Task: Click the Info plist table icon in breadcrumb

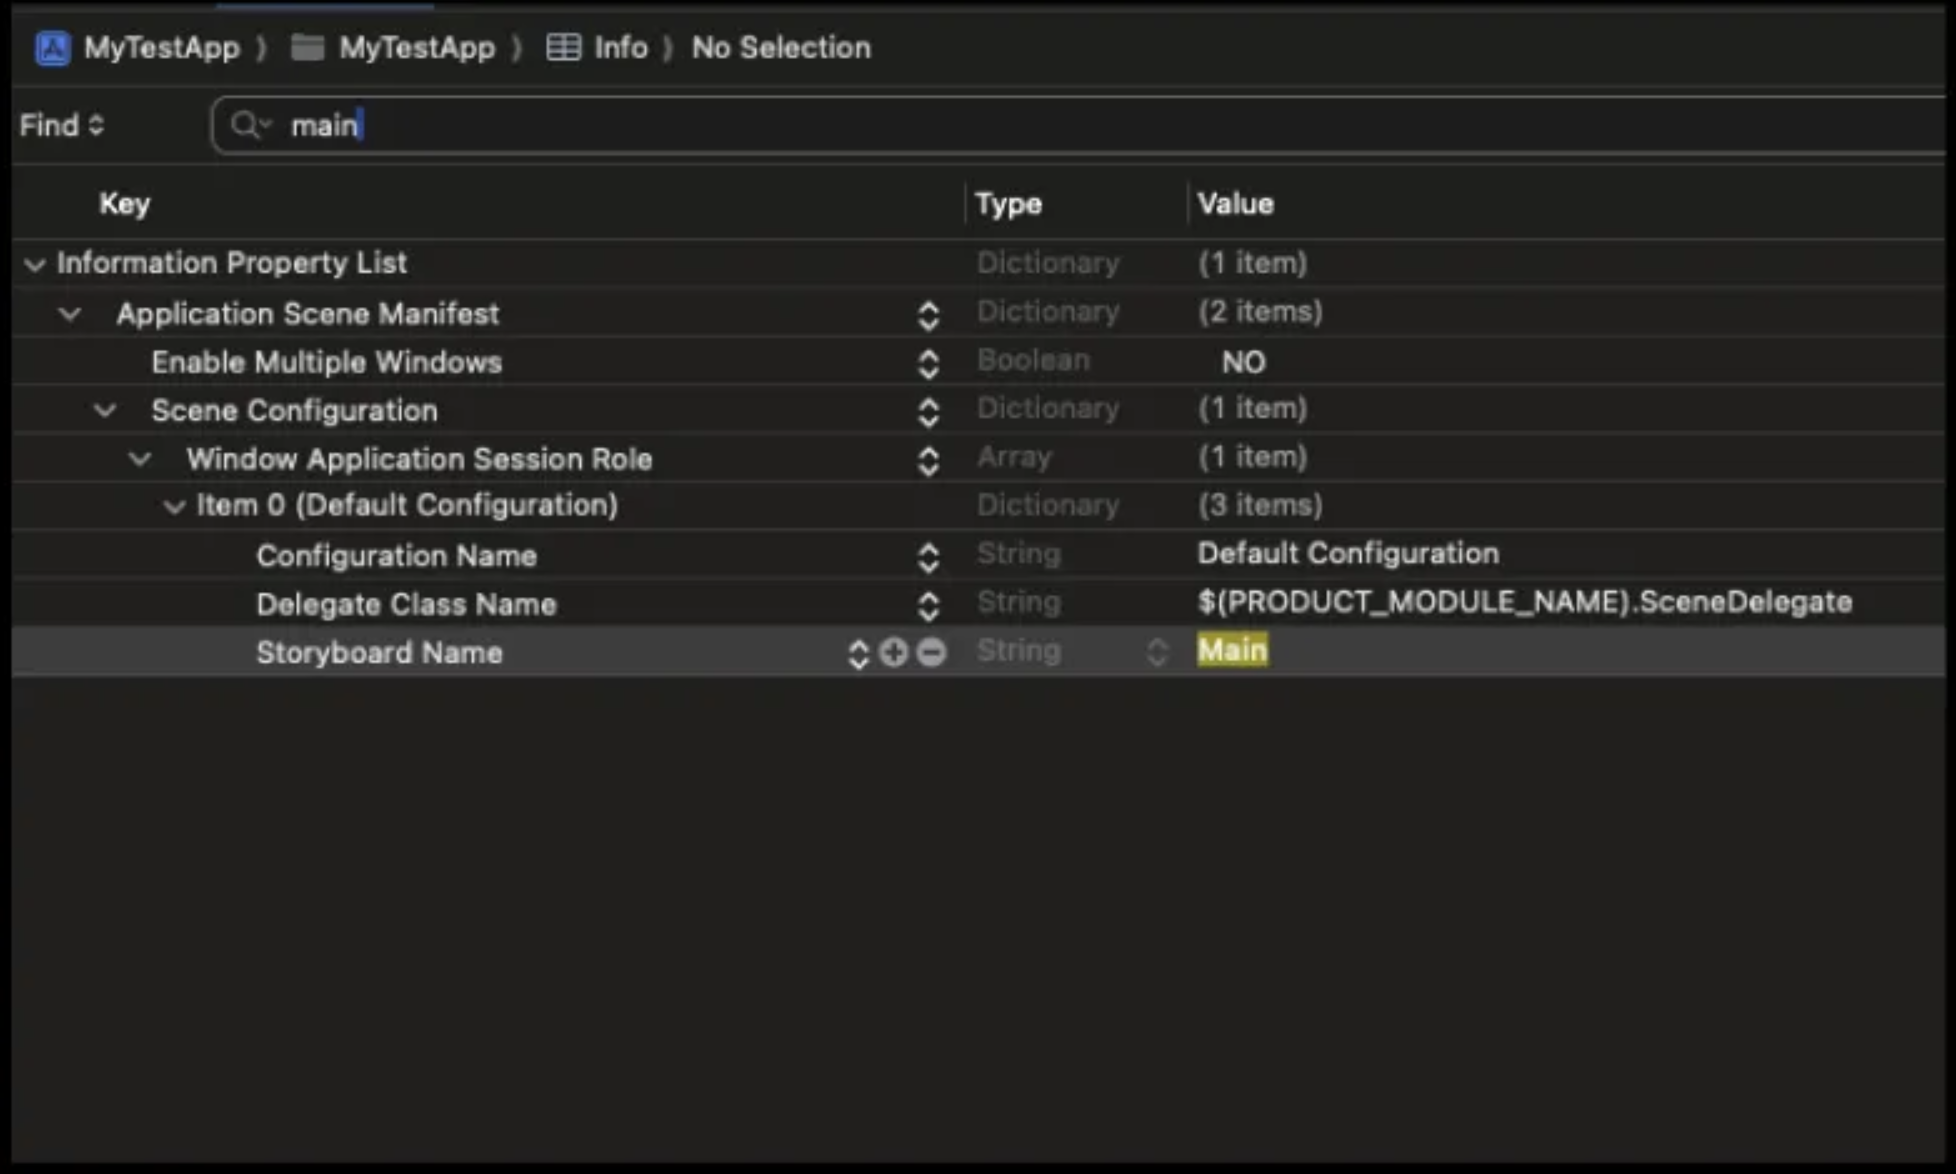Action: pos(563,47)
